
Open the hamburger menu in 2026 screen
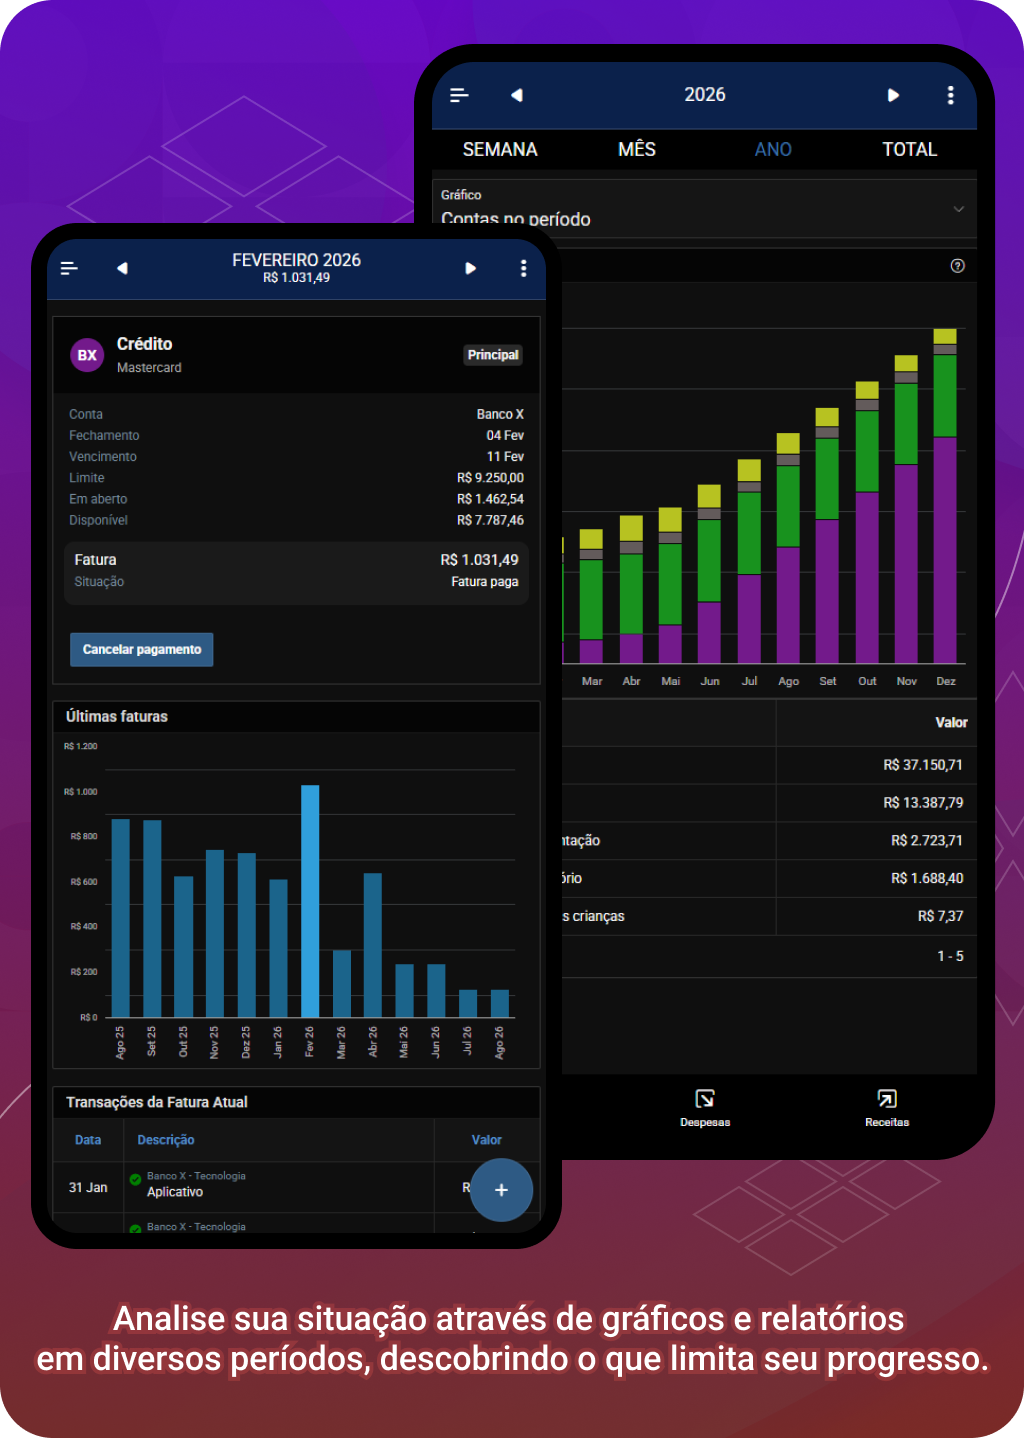coord(459,95)
